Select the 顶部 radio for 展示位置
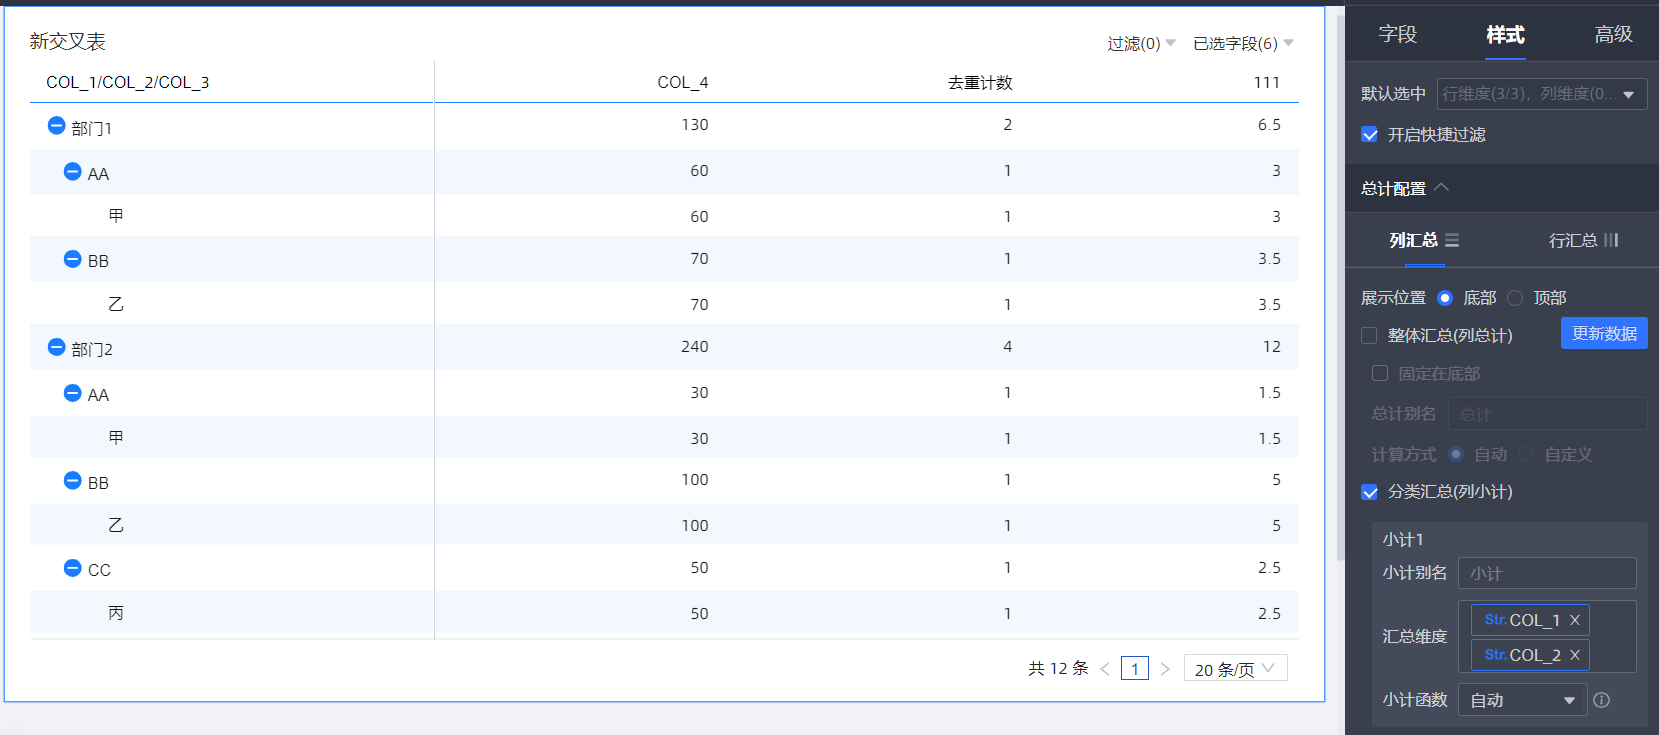The height and width of the screenshot is (735, 1659). (1515, 298)
